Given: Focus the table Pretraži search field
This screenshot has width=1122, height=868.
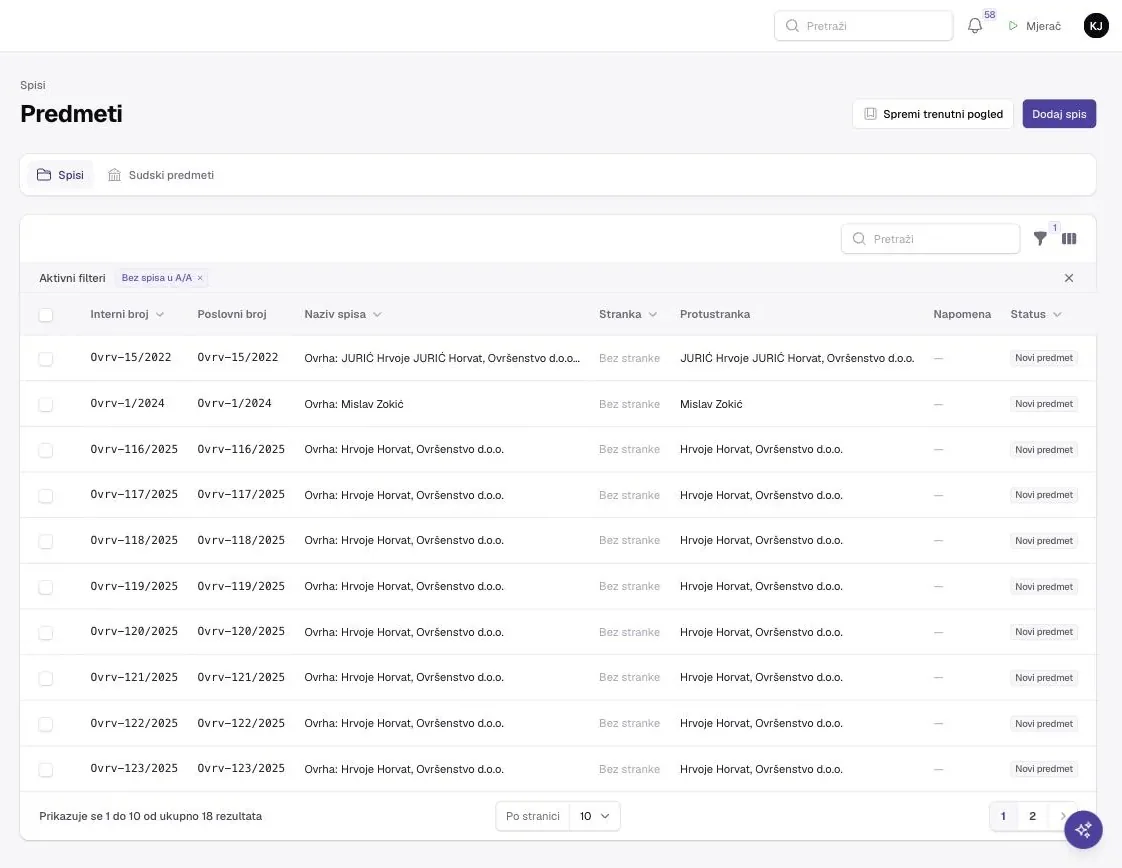Looking at the screenshot, I should (930, 238).
